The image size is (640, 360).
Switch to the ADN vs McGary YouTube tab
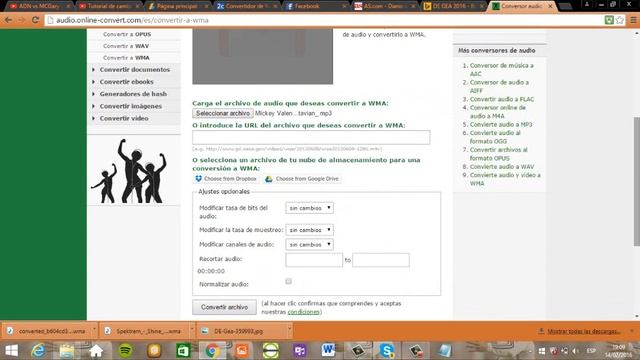click(40, 6)
